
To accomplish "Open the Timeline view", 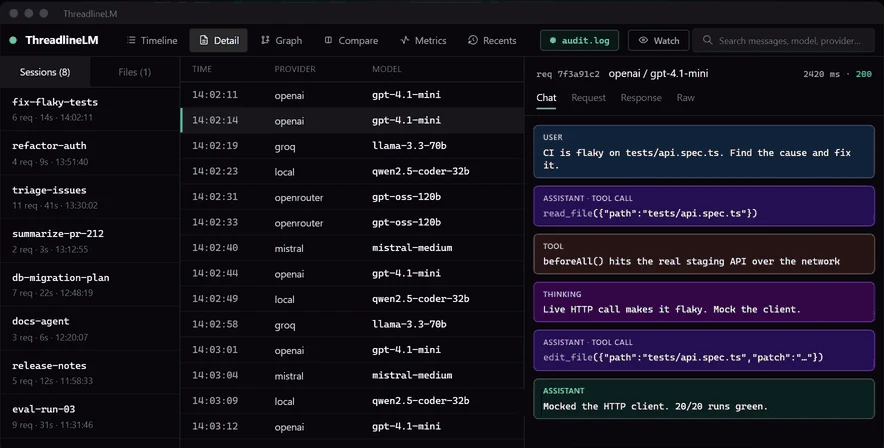I will [x=152, y=41].
